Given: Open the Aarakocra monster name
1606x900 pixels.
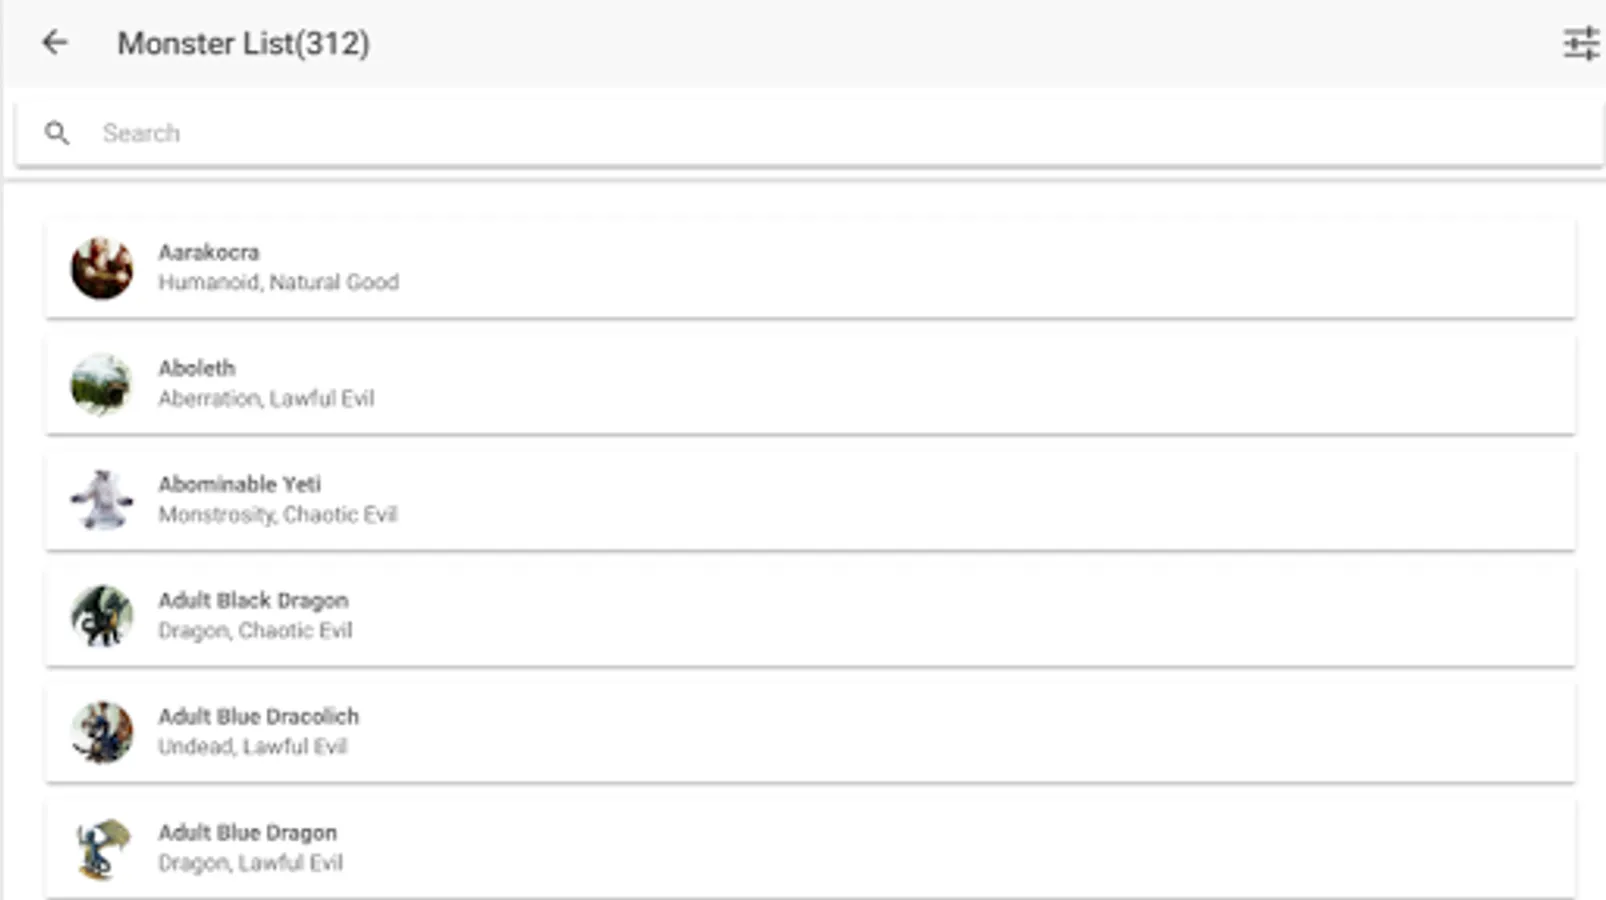Looking at the screenshot, I should pos(208,252).
